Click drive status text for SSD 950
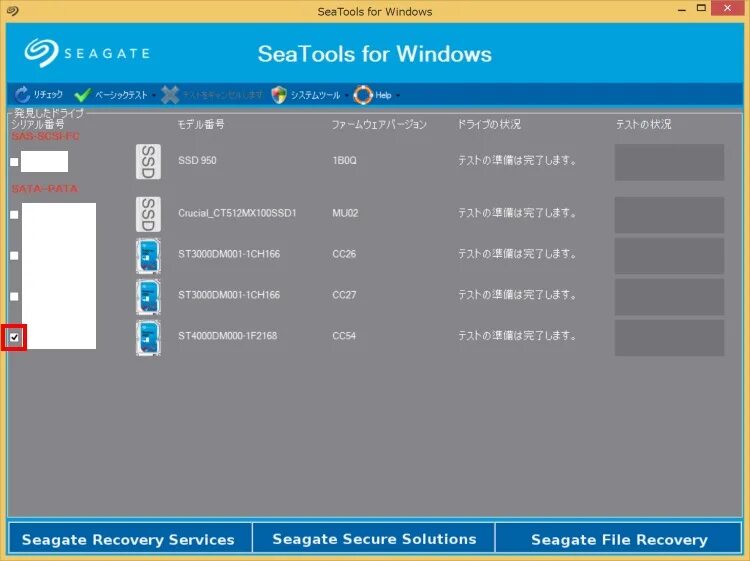Image resolution: width=750 pixels, height=561 pixels. tap(517, 160)
